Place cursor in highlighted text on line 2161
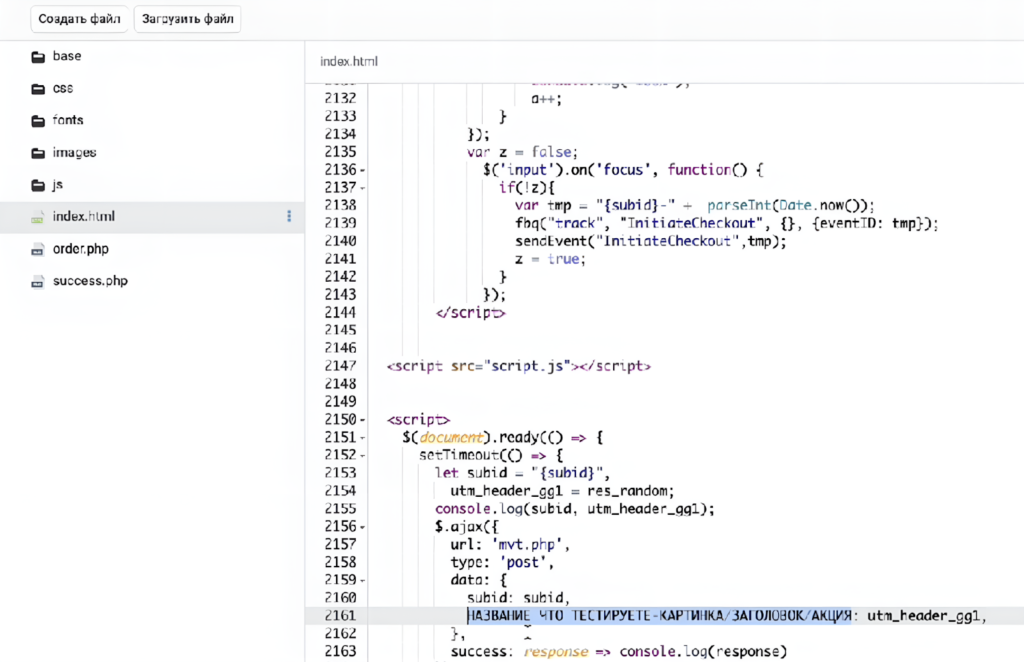 pyautogui.click(x=660, y=616)
